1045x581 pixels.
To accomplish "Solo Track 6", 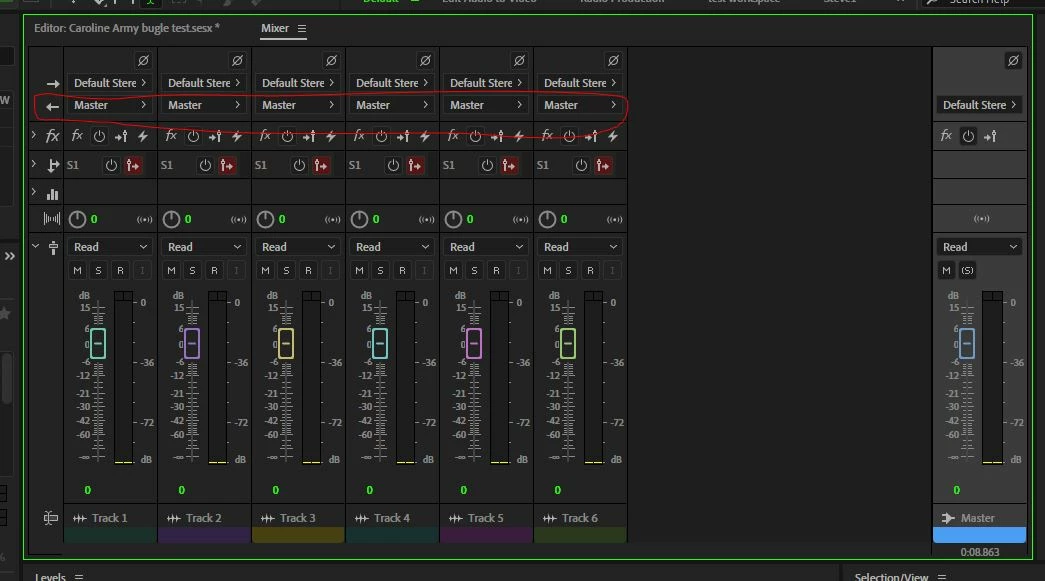I will pos(568,271).
